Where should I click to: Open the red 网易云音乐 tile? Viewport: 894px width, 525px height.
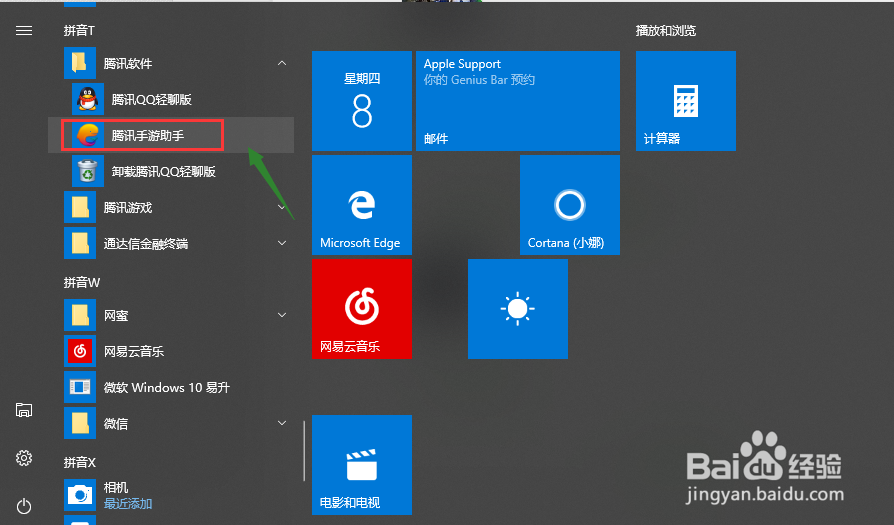point(361,309)
